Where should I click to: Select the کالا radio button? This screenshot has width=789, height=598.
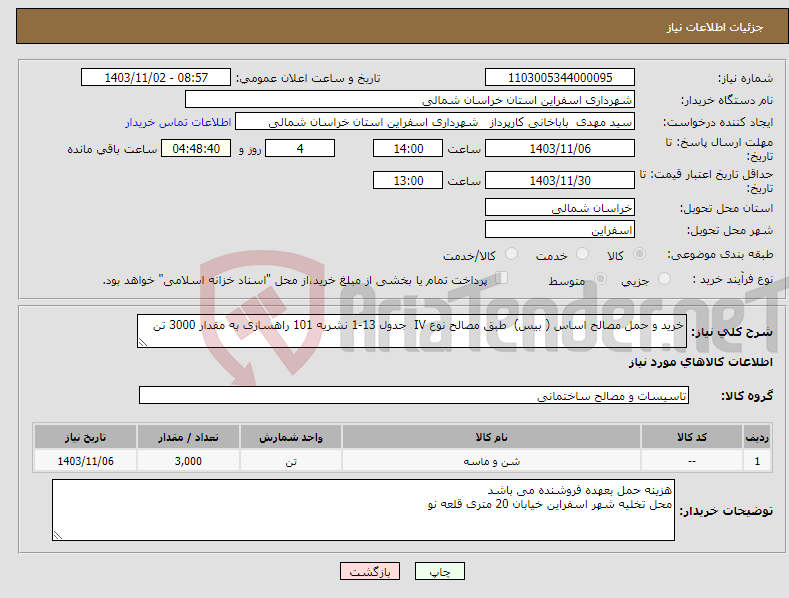pos(639,254)
